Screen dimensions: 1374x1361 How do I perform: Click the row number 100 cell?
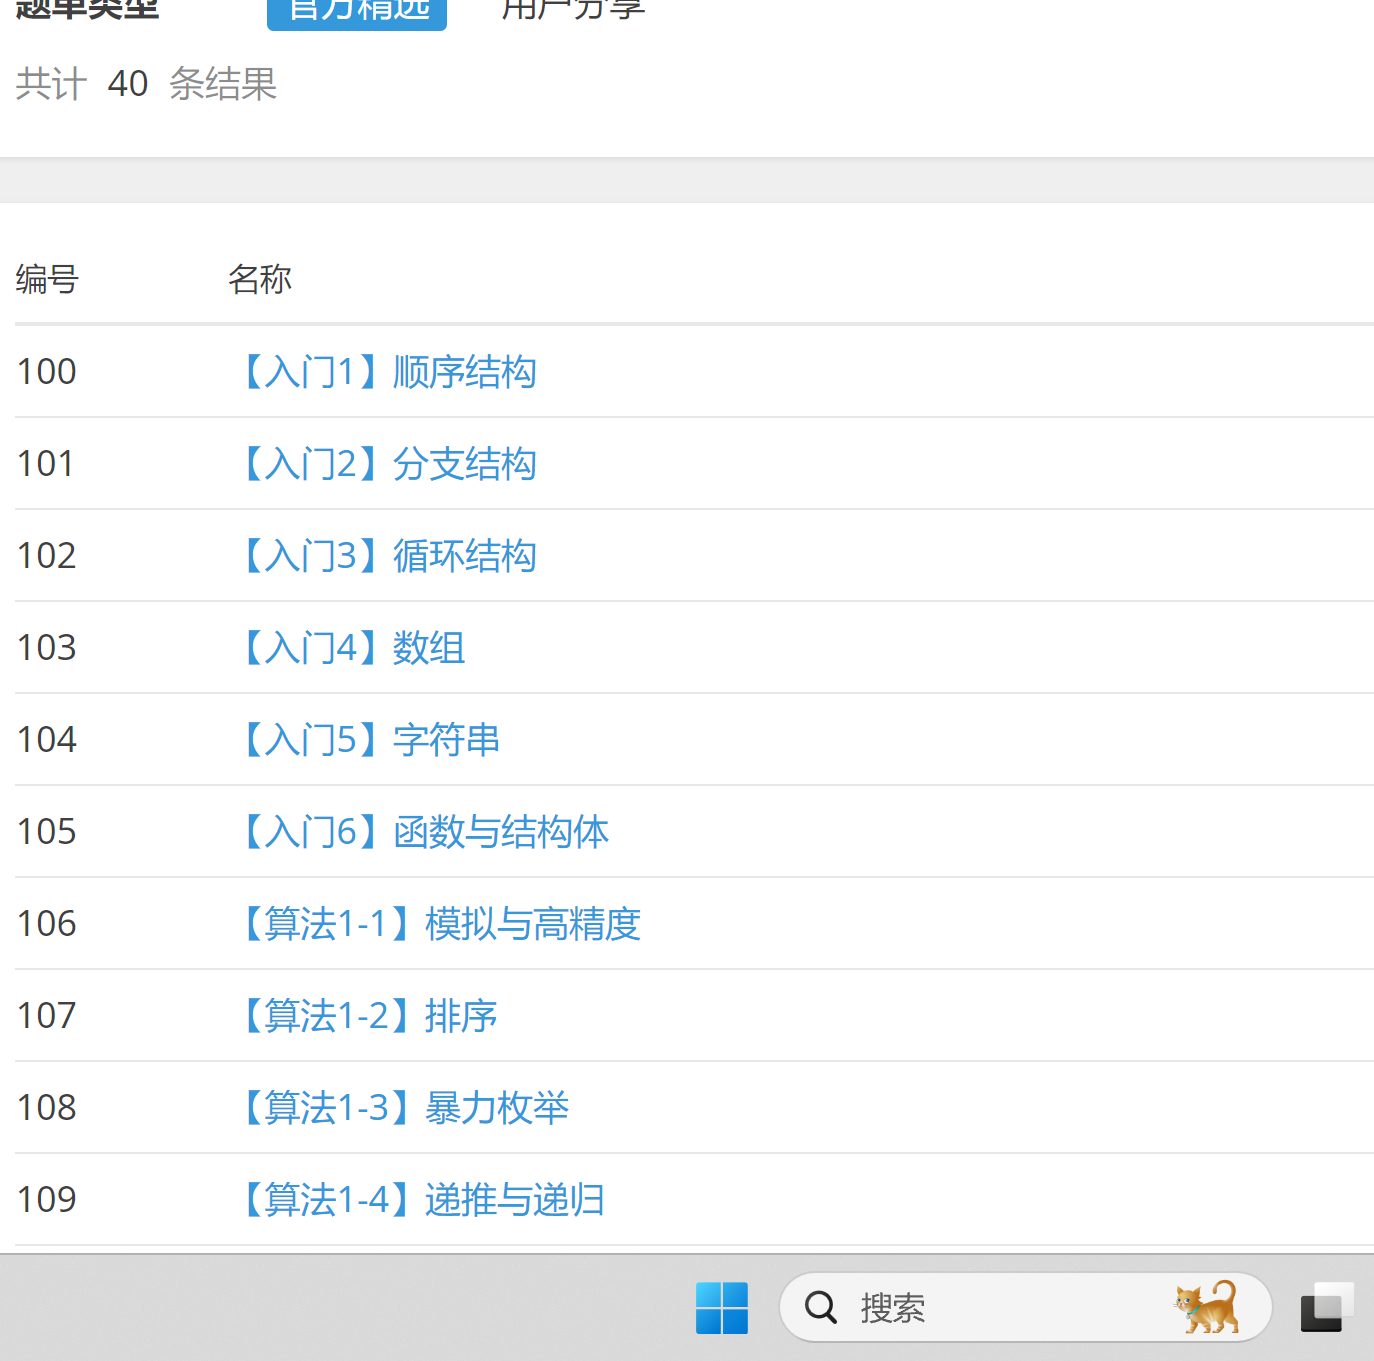[x=47, y=372]
